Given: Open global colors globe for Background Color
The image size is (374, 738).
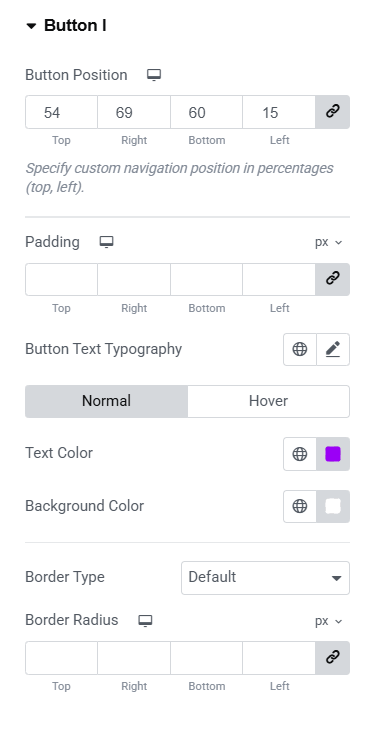Looking at the screenshot, I should [300, 506].
